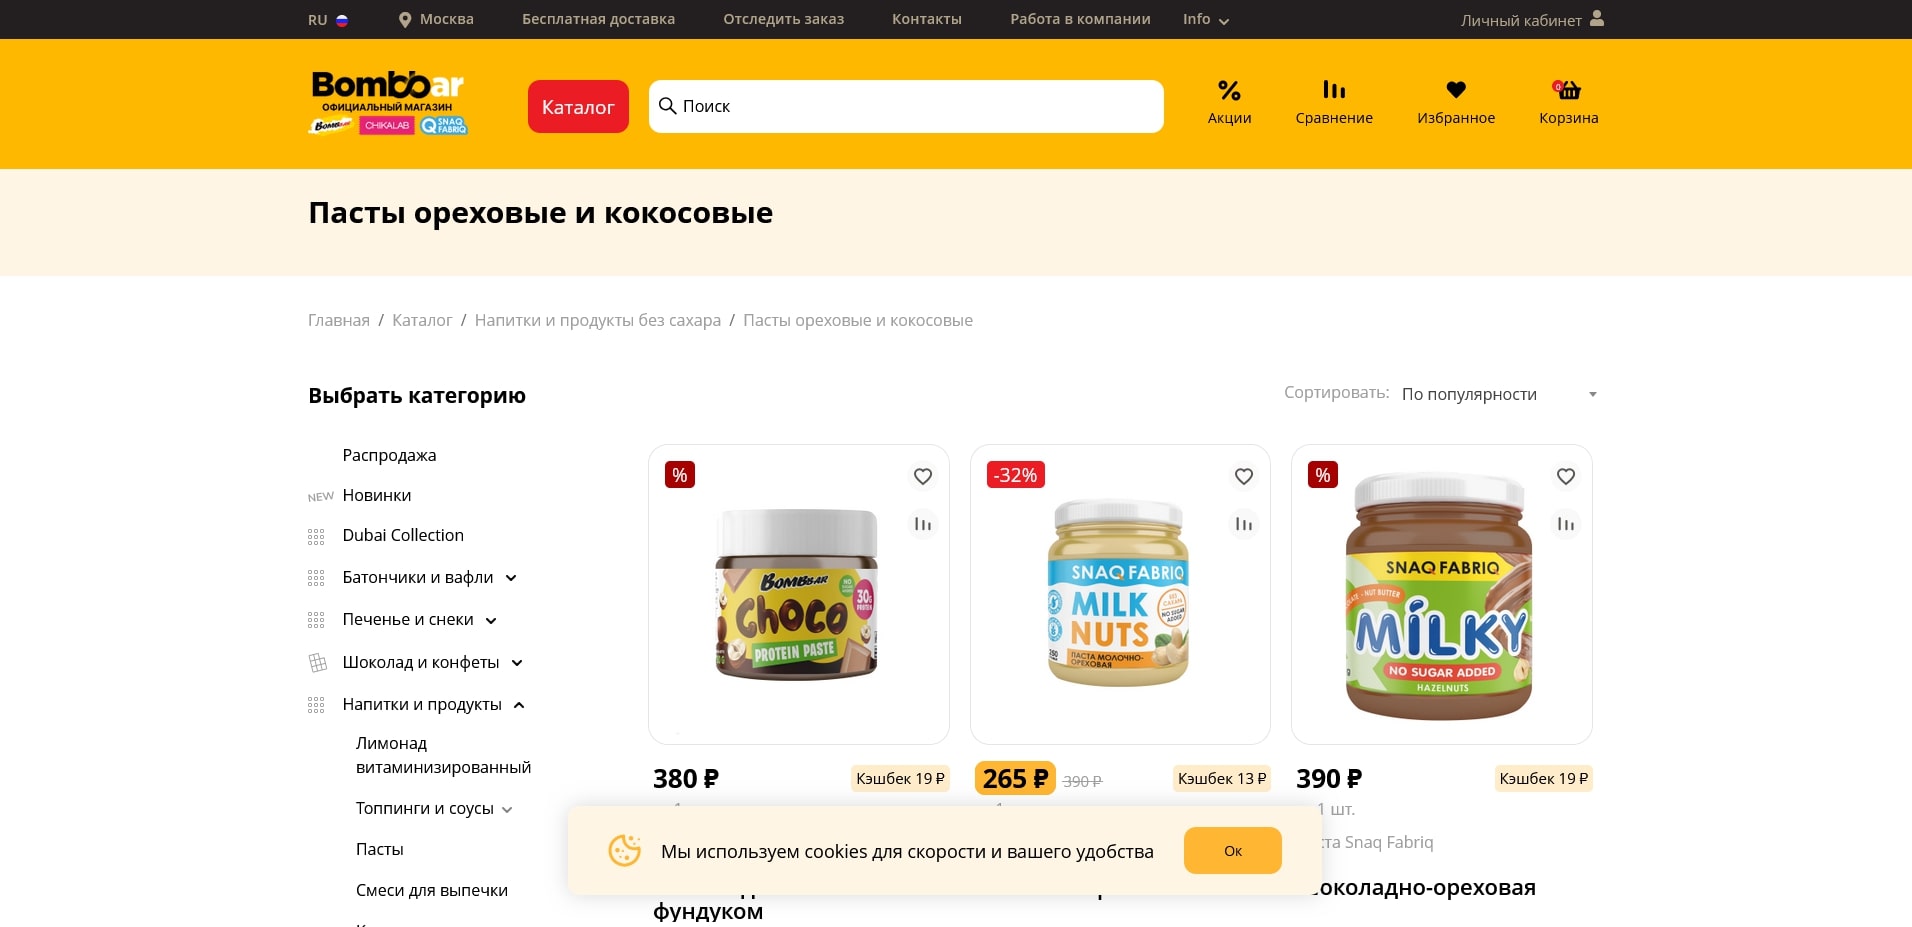Click the Поиск search field
Viewport: 1912px width, 927px height.
pos(906,106)
